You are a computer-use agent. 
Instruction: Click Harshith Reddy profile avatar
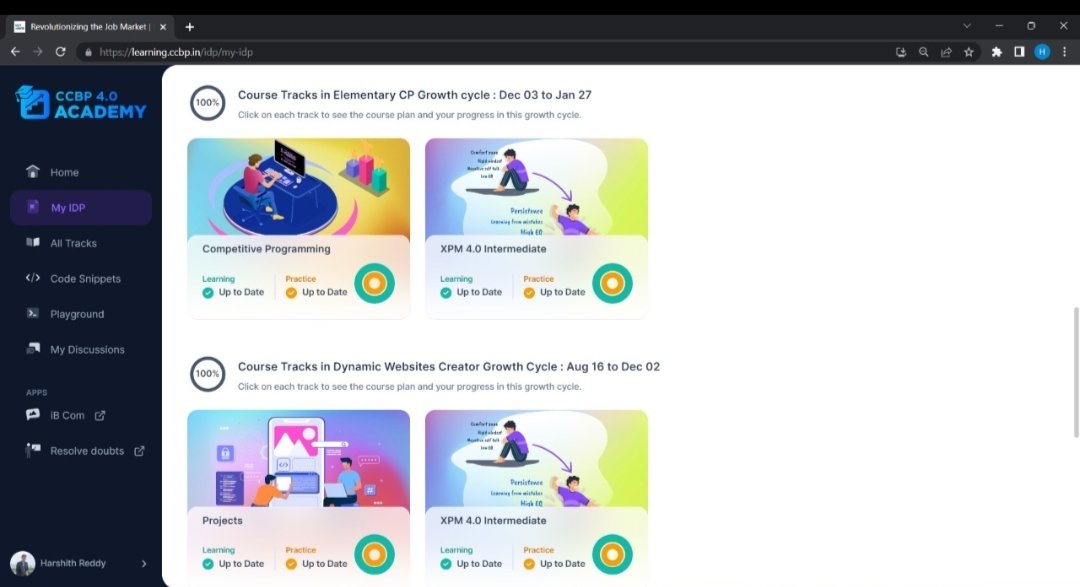click(x=23, y=564)
